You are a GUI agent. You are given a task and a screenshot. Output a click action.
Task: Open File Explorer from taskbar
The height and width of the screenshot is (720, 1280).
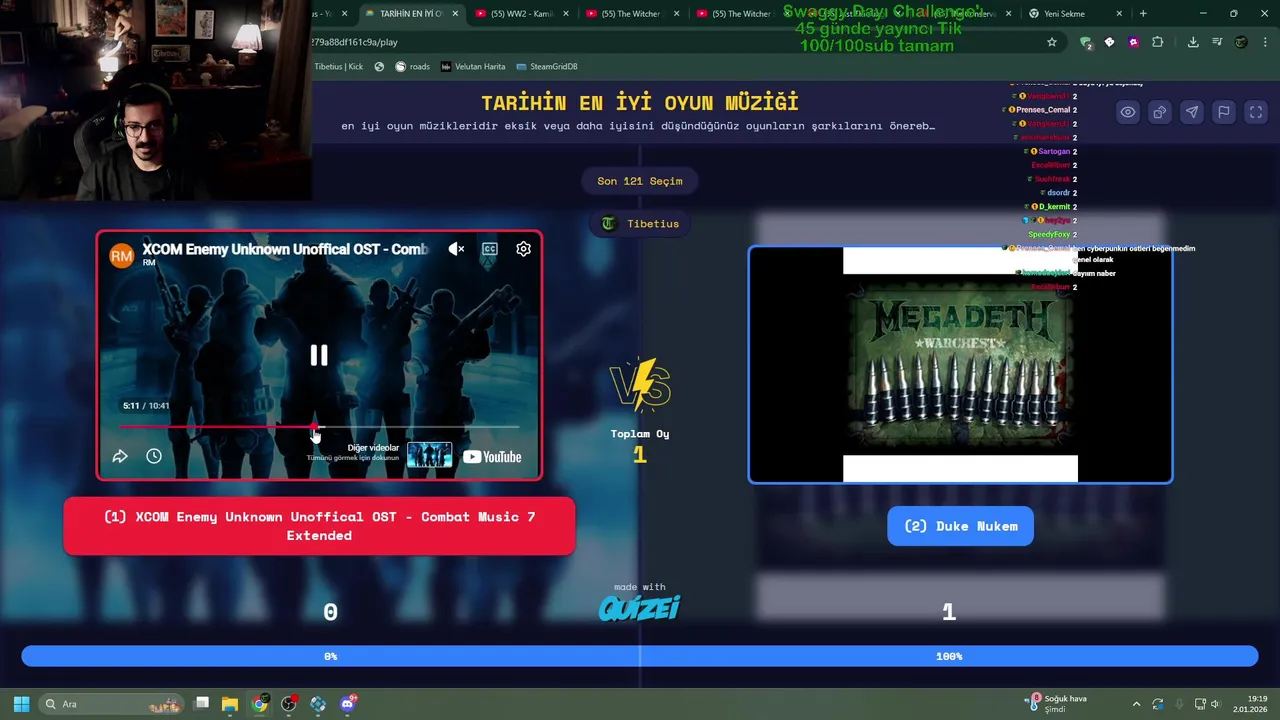(x=230, y=704)
